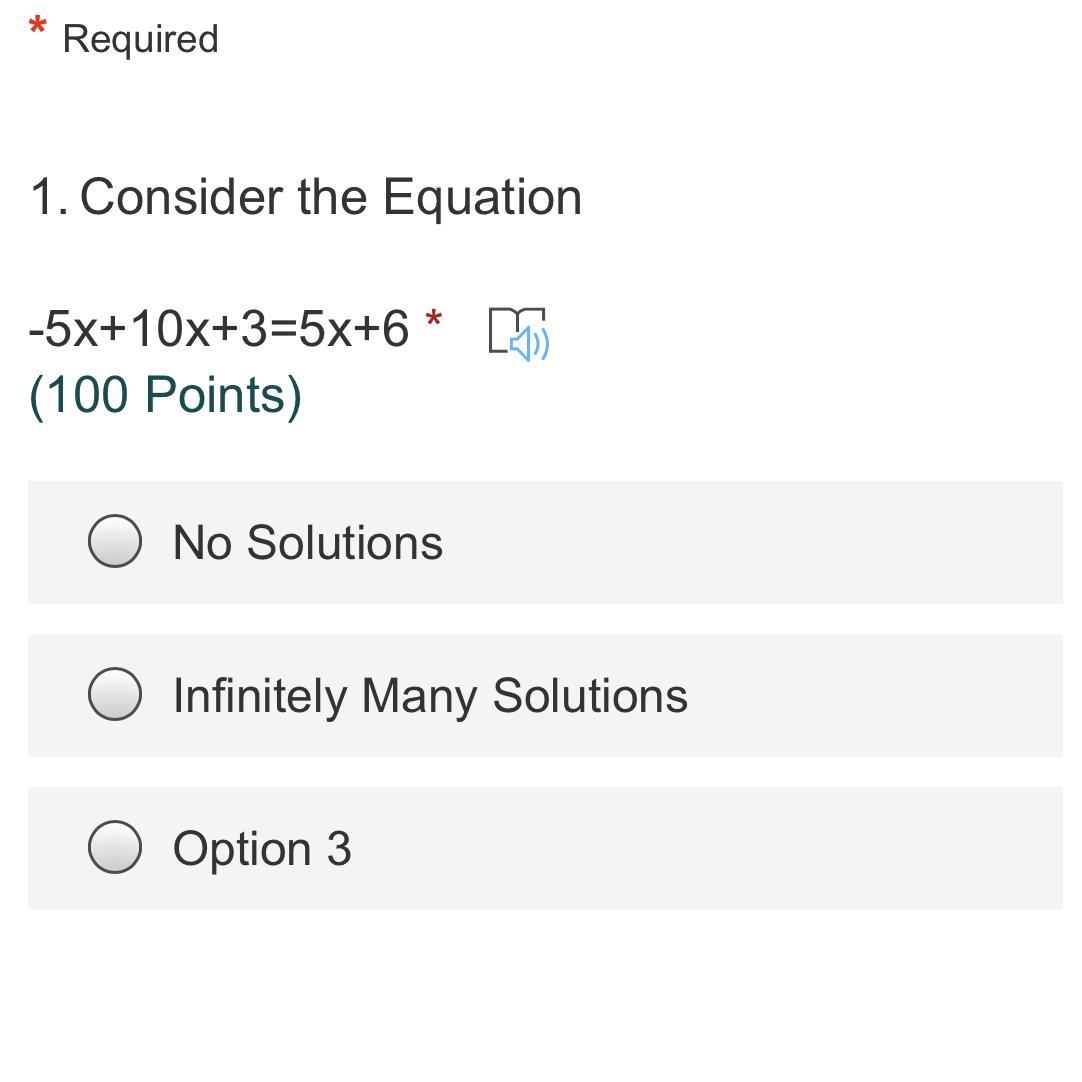Click the 'Infinitely Many Solutions' label text
Viewport: 1082px width, 1082px height.
pos(430,695)
